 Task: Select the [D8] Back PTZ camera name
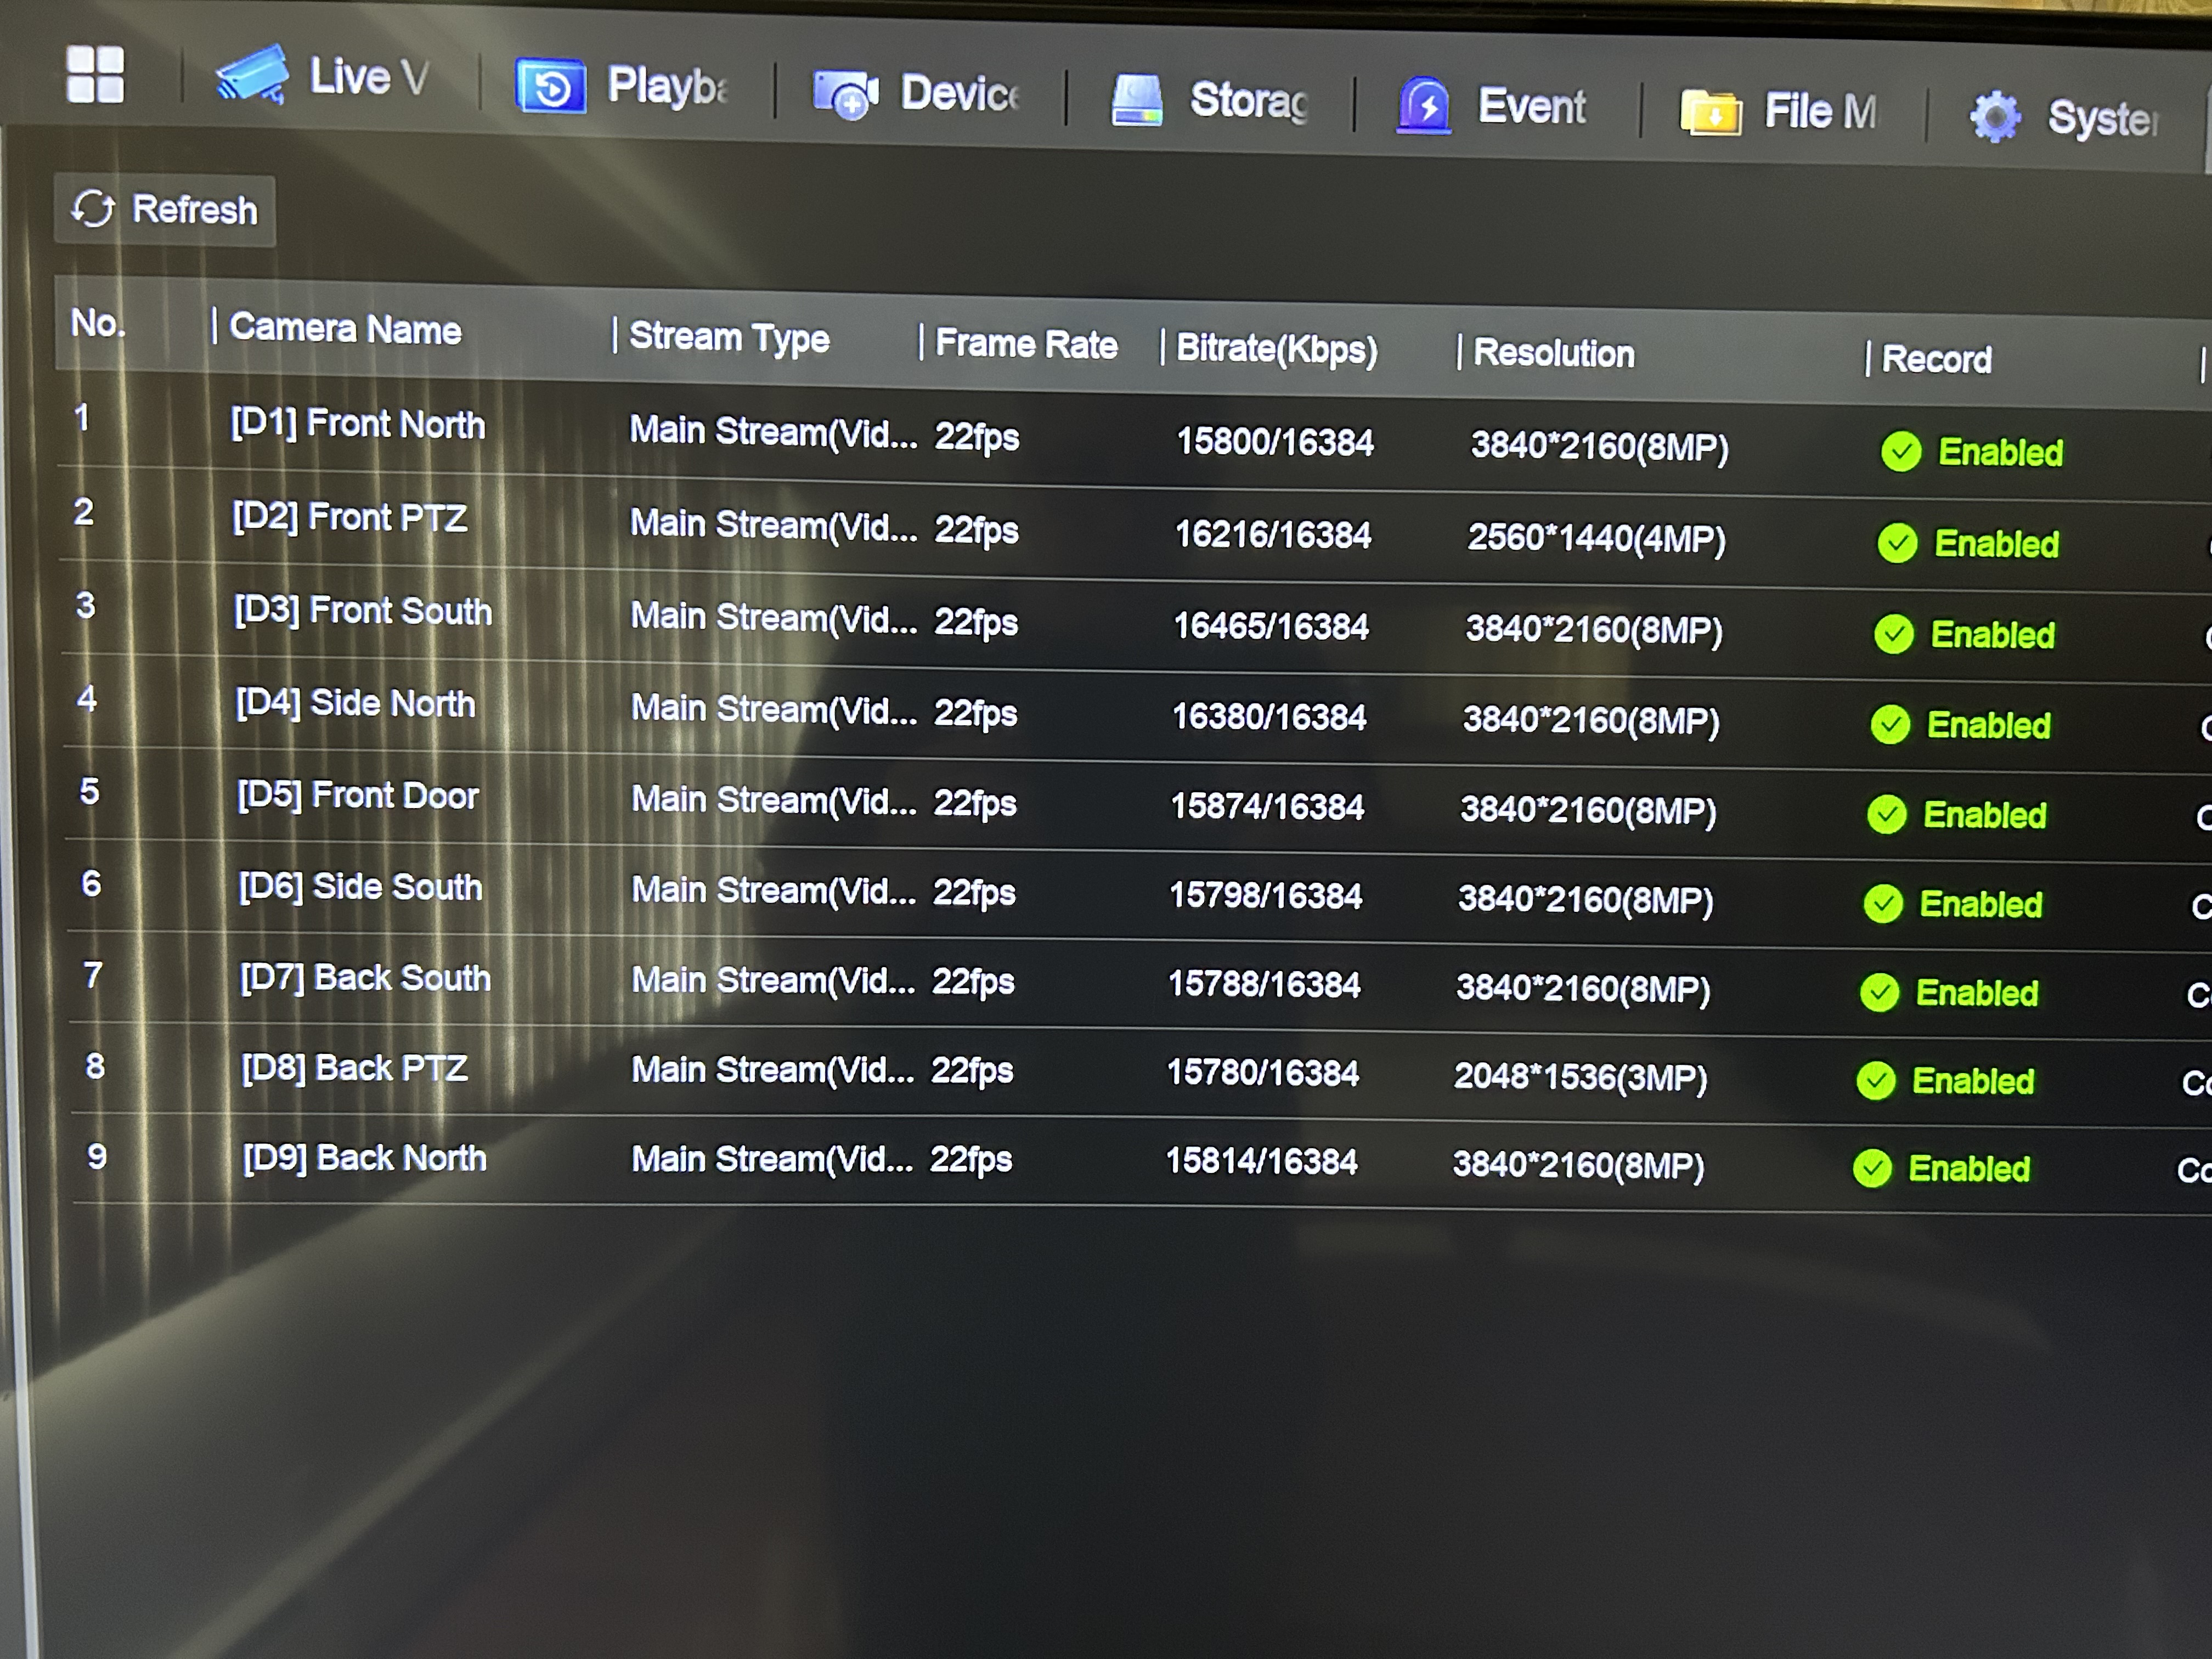coord(354,1069)
